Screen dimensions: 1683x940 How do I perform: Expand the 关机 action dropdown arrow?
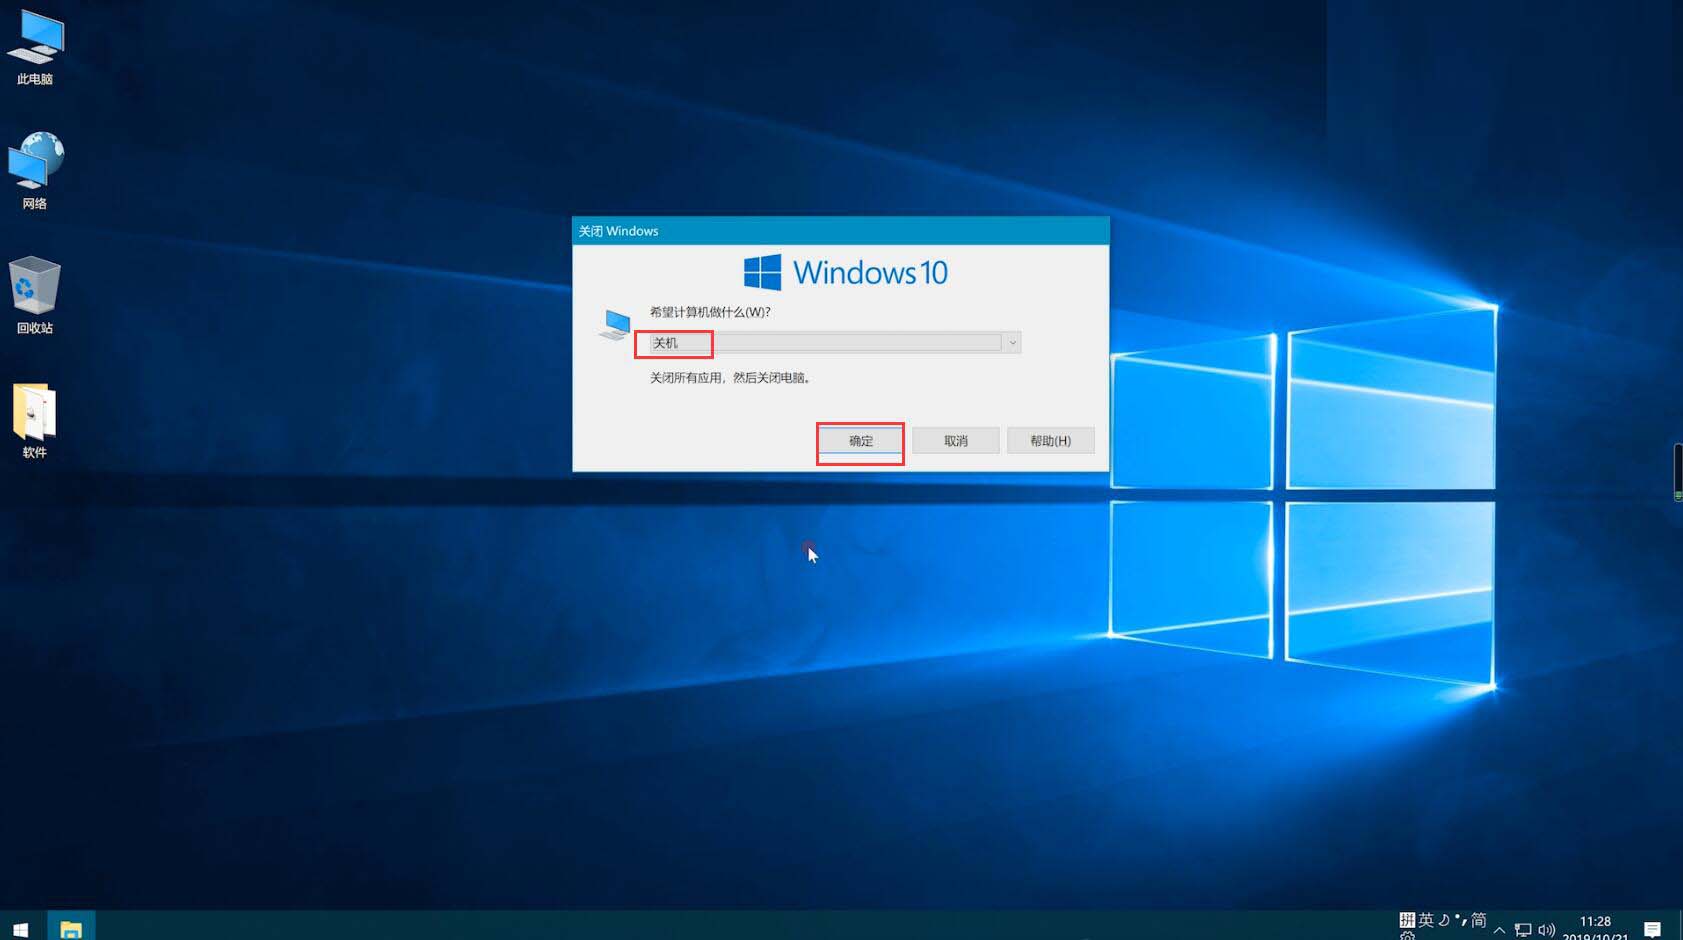coord(1012,343)
